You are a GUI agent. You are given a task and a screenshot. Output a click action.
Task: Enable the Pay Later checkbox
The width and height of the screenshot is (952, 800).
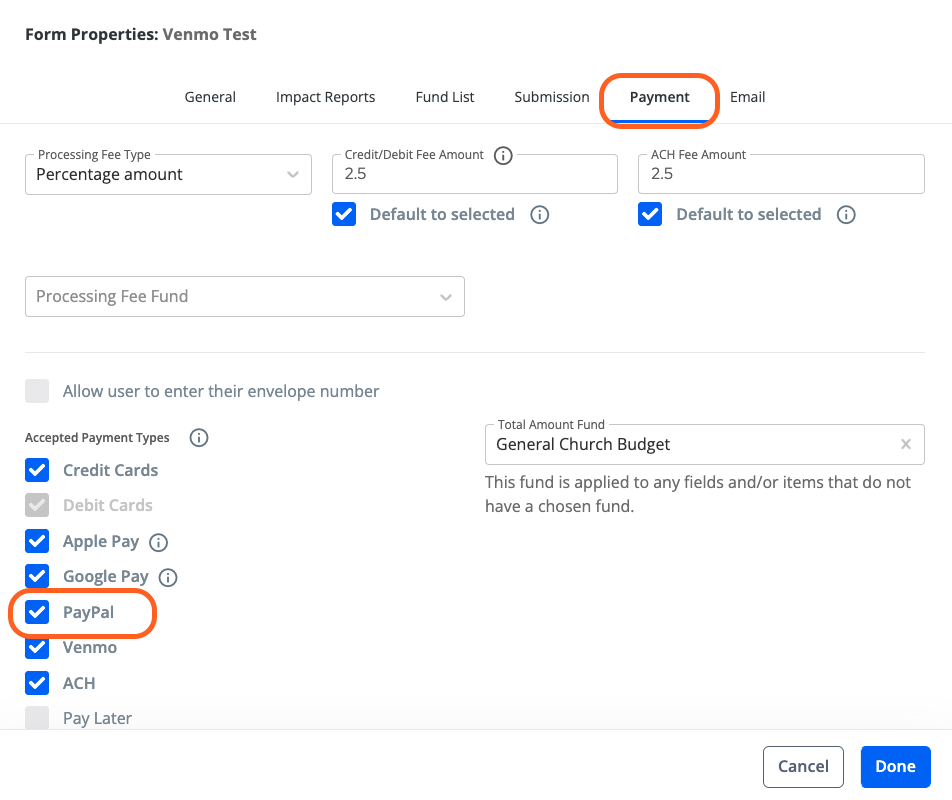coord(37,718)
